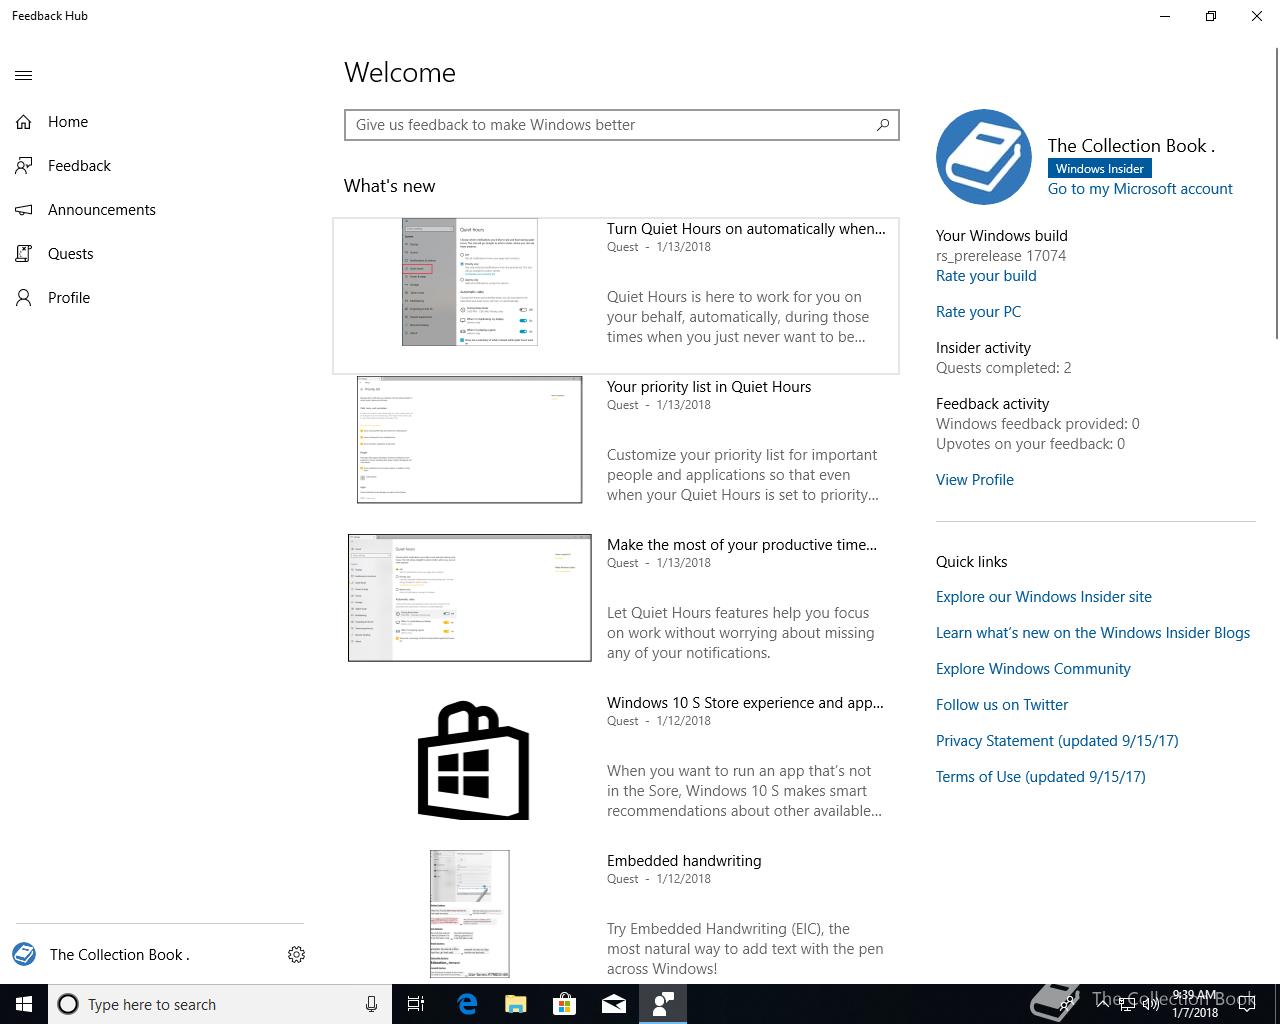This screenshot has height=1024, width=1280.
Task: Open the Privacy Statement link
Action: pyautogui.click(x=1057, y=741)
